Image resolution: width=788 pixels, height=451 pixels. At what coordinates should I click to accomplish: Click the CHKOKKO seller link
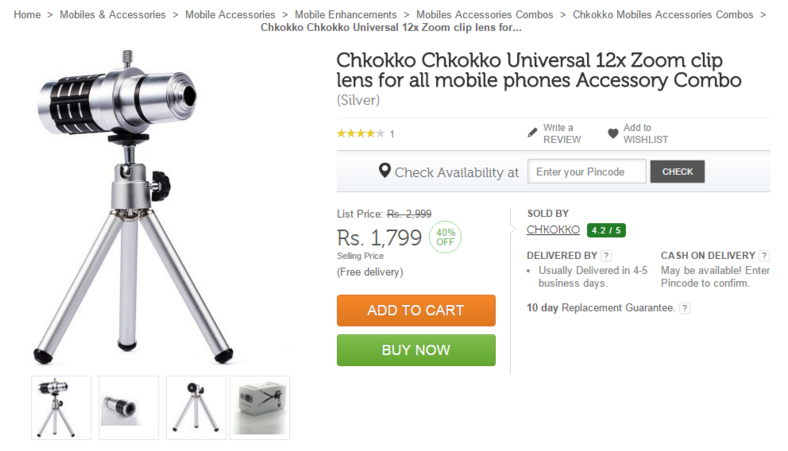(553, 230)
